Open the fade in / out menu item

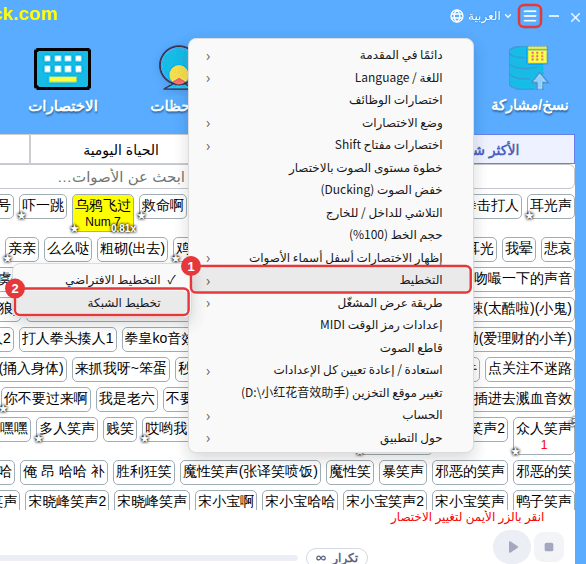(331, 213)
